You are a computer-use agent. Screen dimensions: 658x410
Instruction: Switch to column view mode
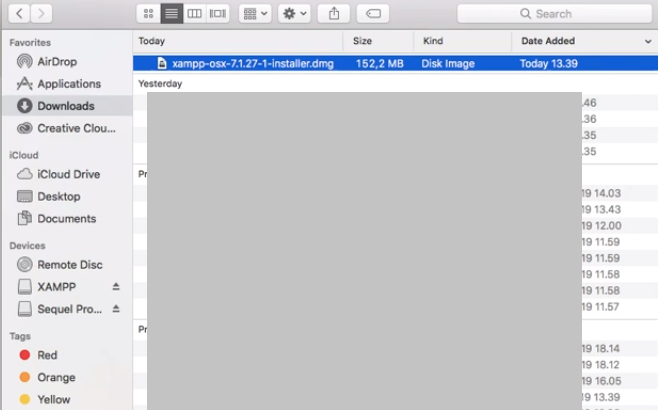pos(195,14)
